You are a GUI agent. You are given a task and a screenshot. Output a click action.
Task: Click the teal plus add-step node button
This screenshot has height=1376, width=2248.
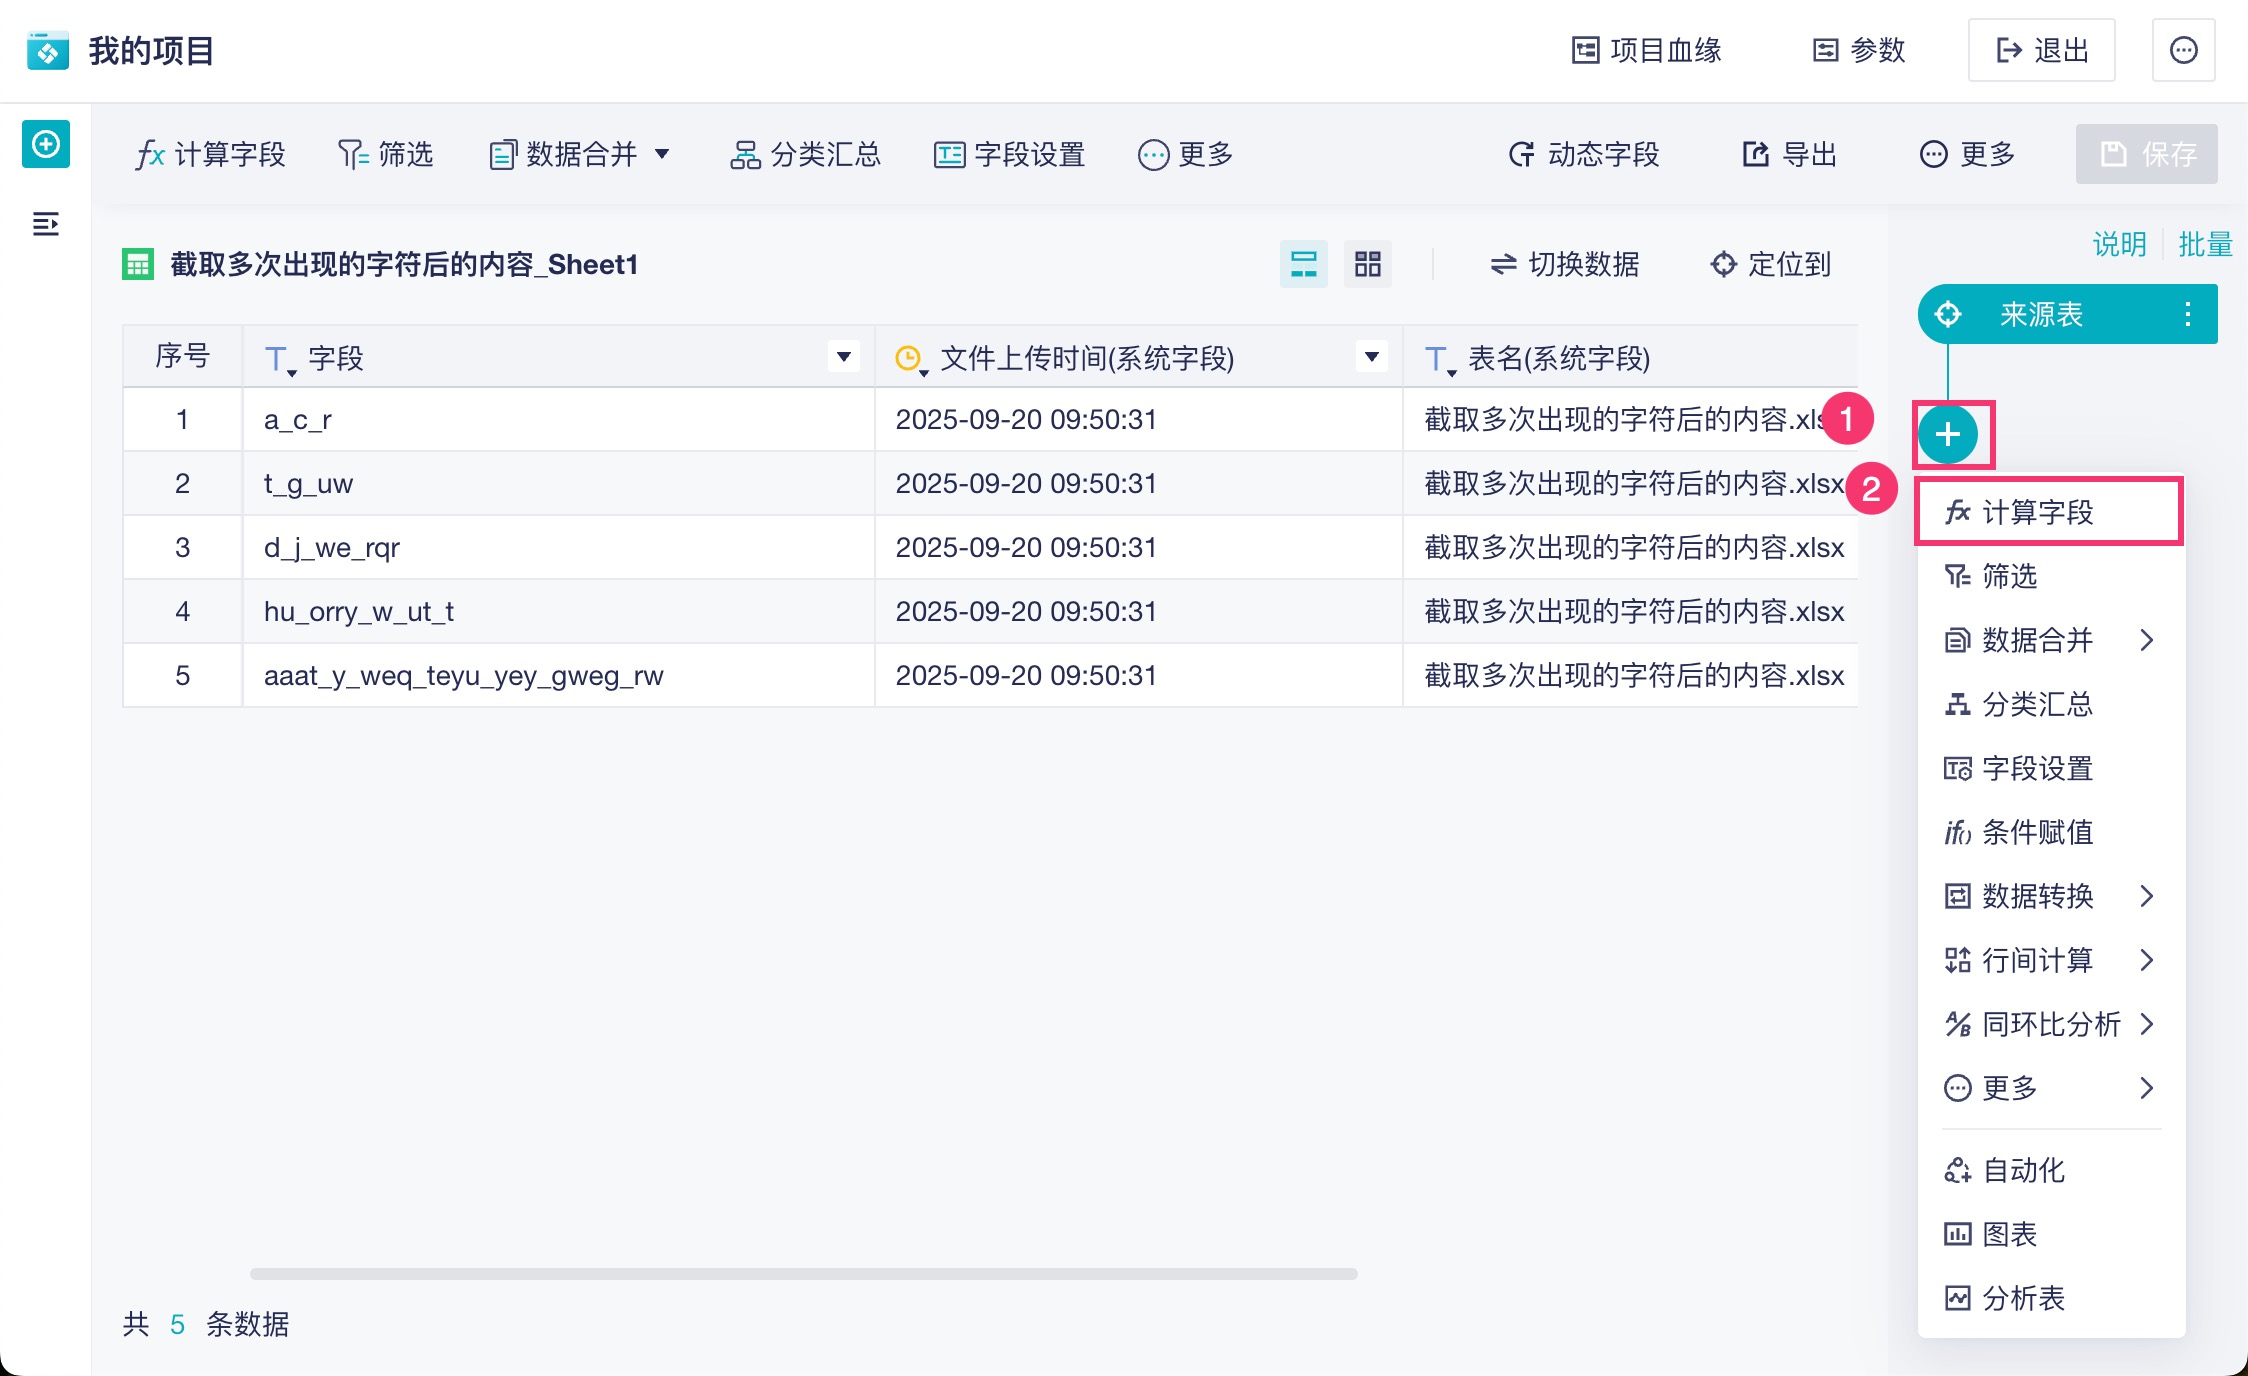[1947, 434]
